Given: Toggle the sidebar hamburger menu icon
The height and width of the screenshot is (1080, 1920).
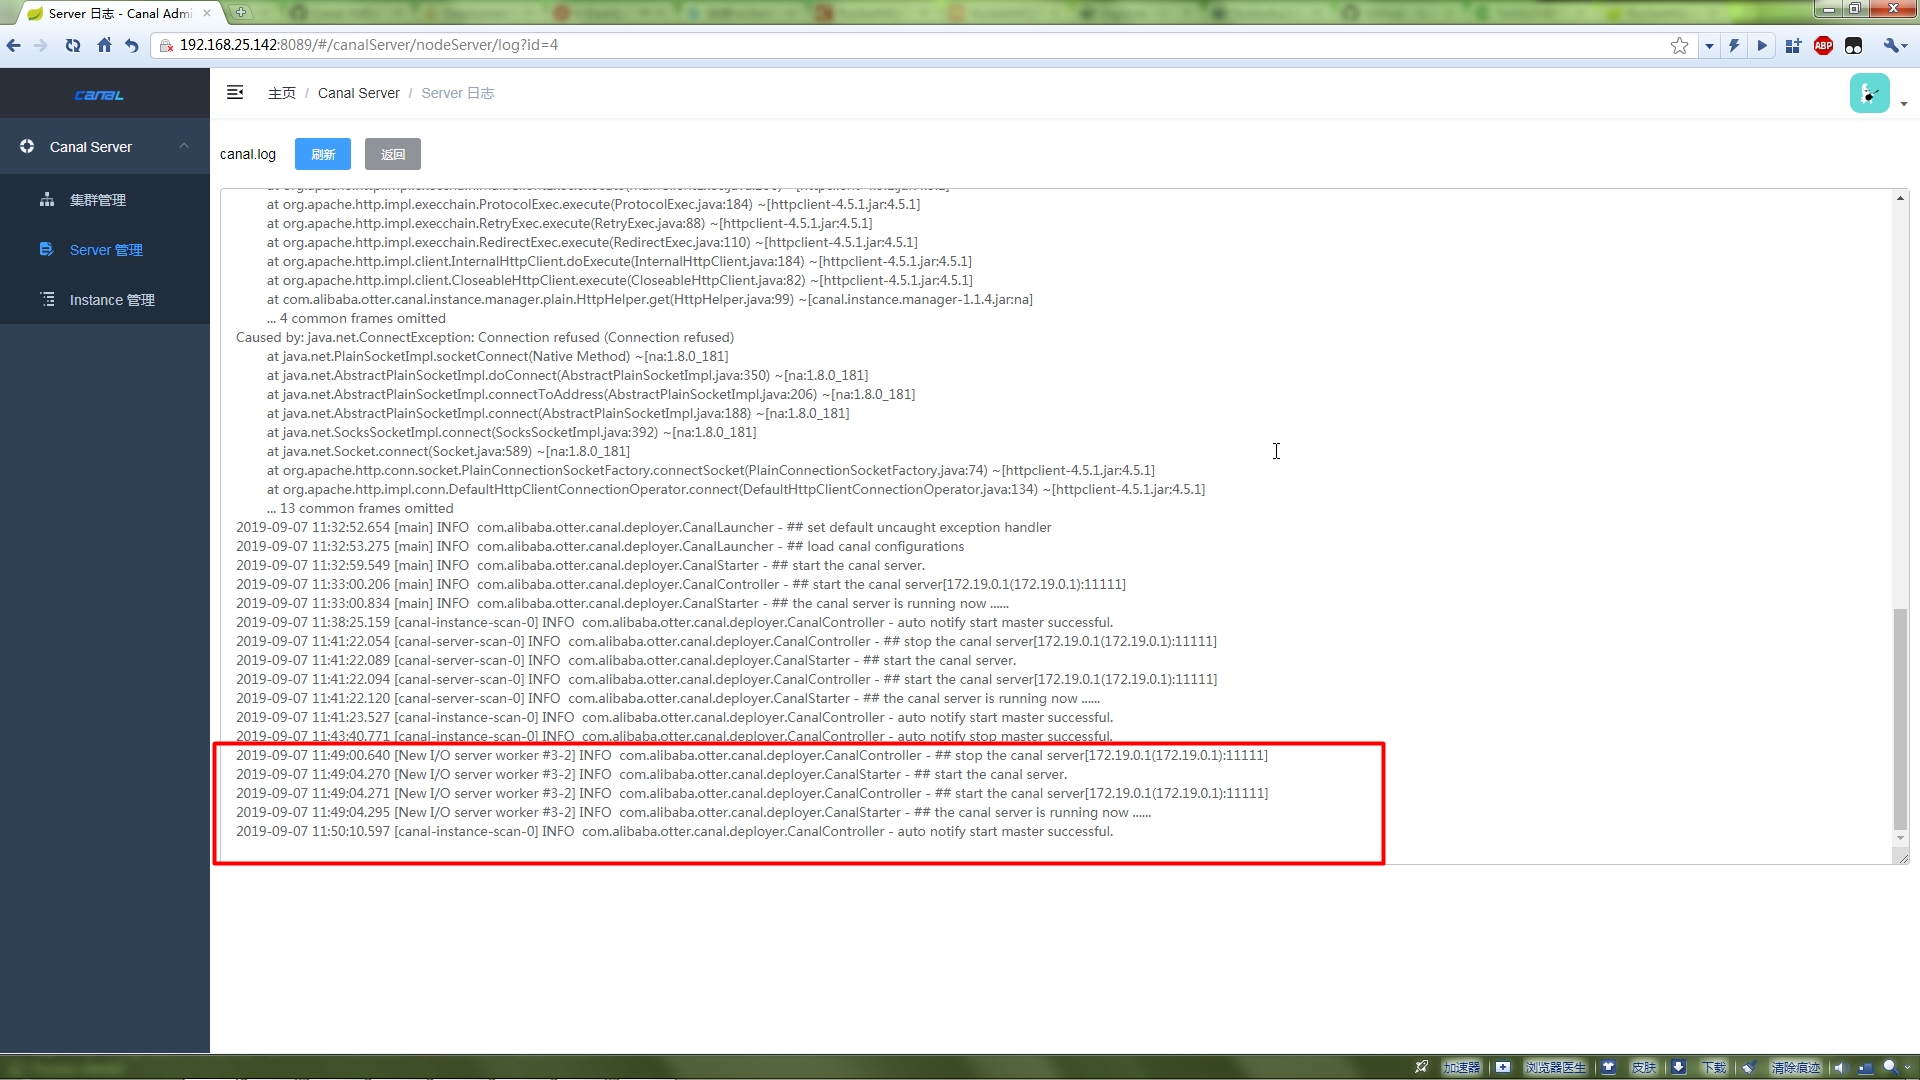Looking at the screenshot, I should 235,92.
